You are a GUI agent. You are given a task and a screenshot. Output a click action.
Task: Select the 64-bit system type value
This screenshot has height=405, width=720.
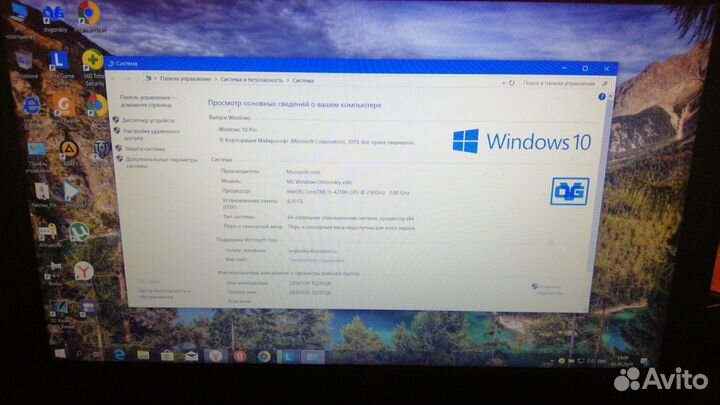coord(350,218)
